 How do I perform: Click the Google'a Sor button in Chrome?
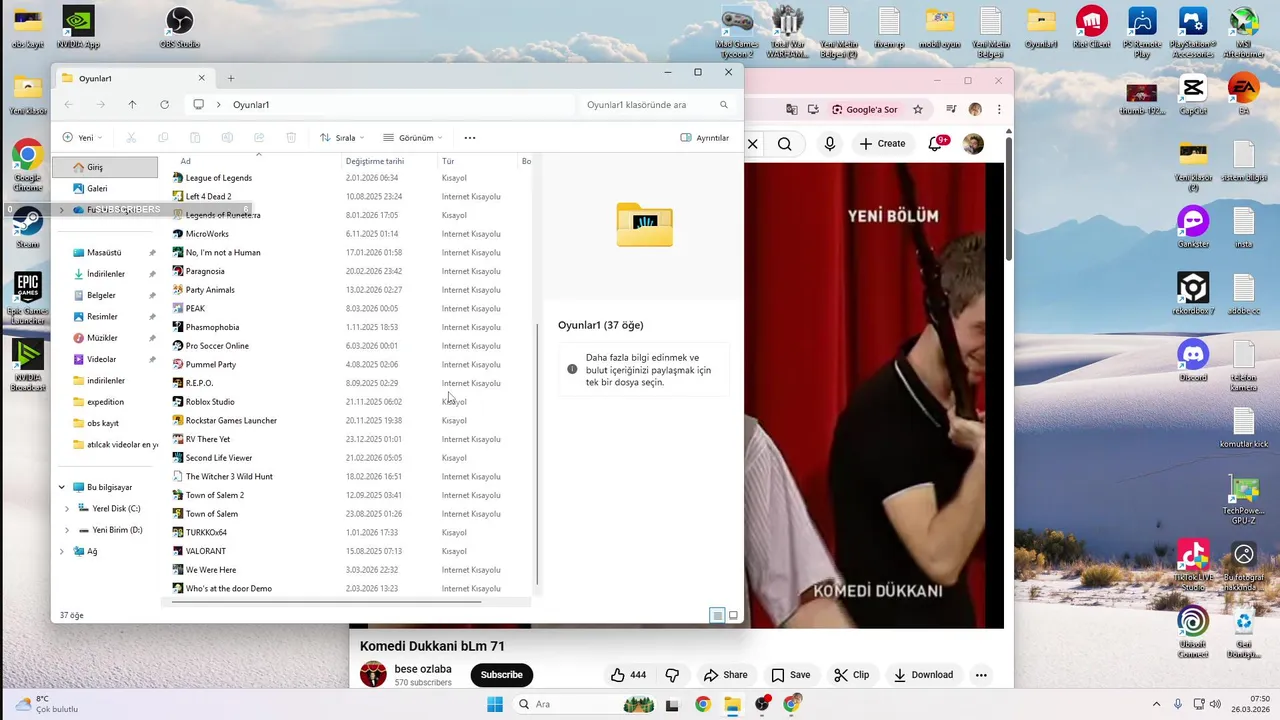(x=864, y=109)
